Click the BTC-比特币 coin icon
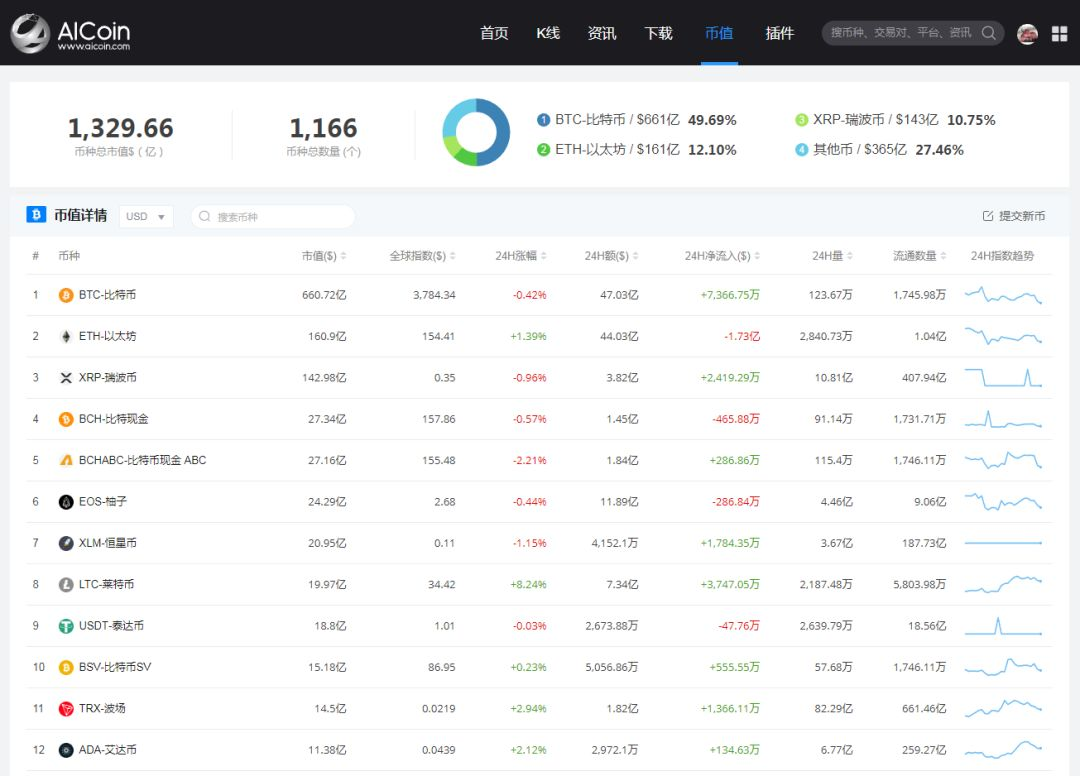 (x=66, y=295)
